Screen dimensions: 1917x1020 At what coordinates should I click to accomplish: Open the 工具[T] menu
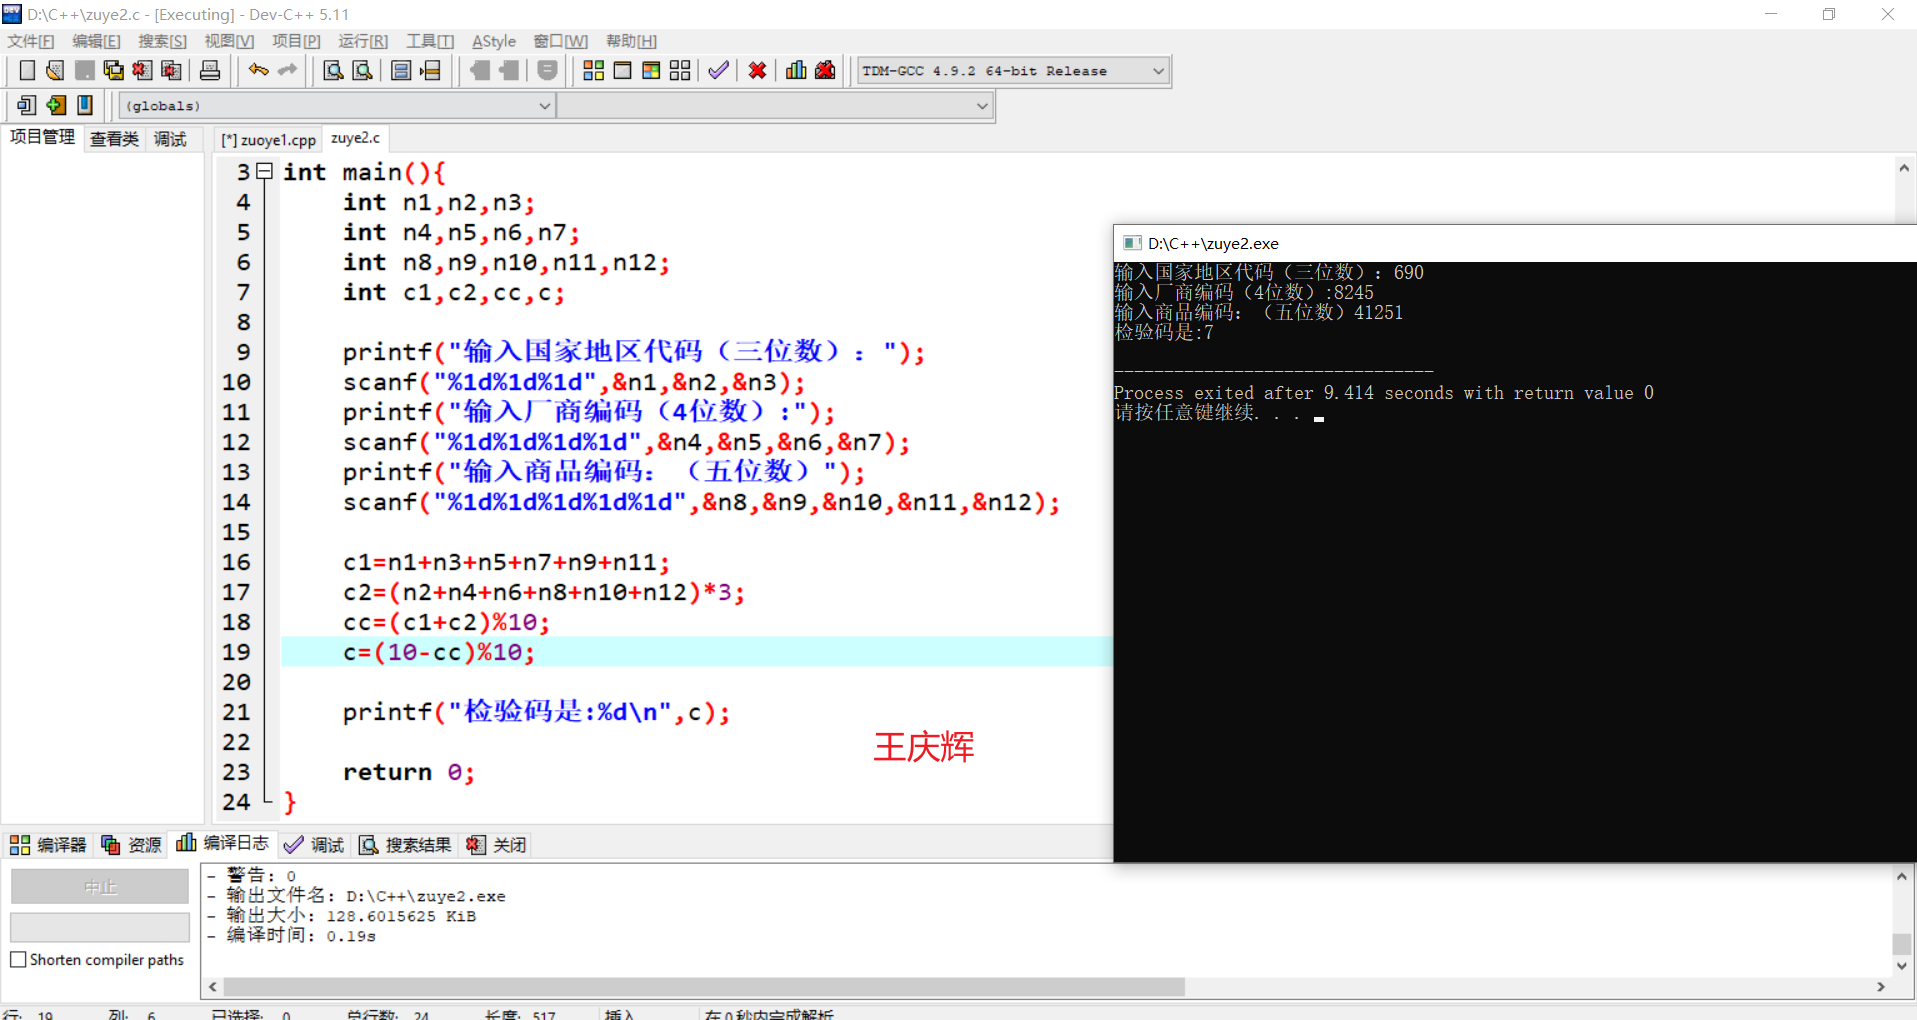430,41
